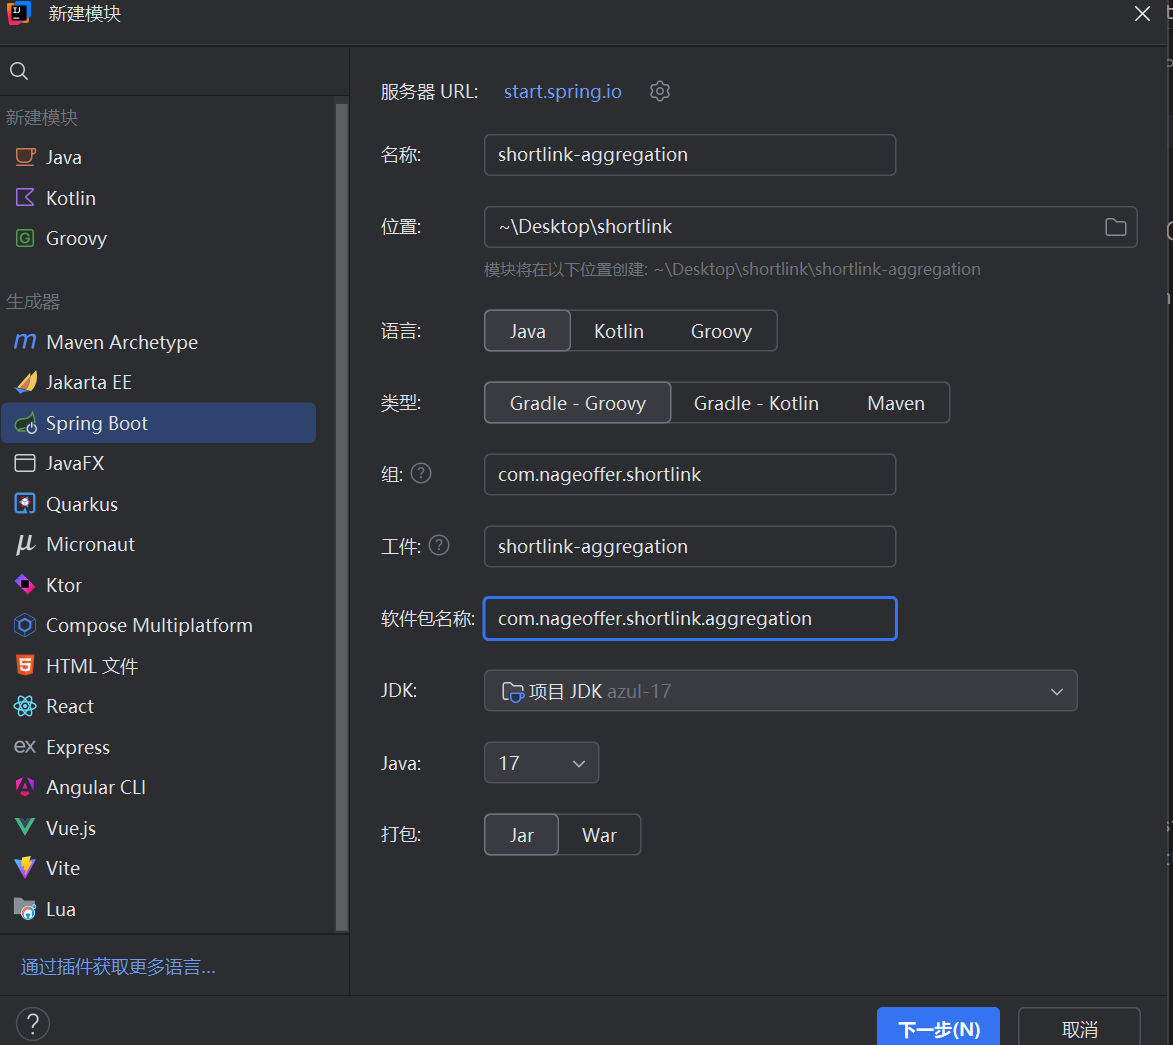Open the project JDK dropdown
Viewport: 1173px width, 1045px height.
[x=780, y=690]
